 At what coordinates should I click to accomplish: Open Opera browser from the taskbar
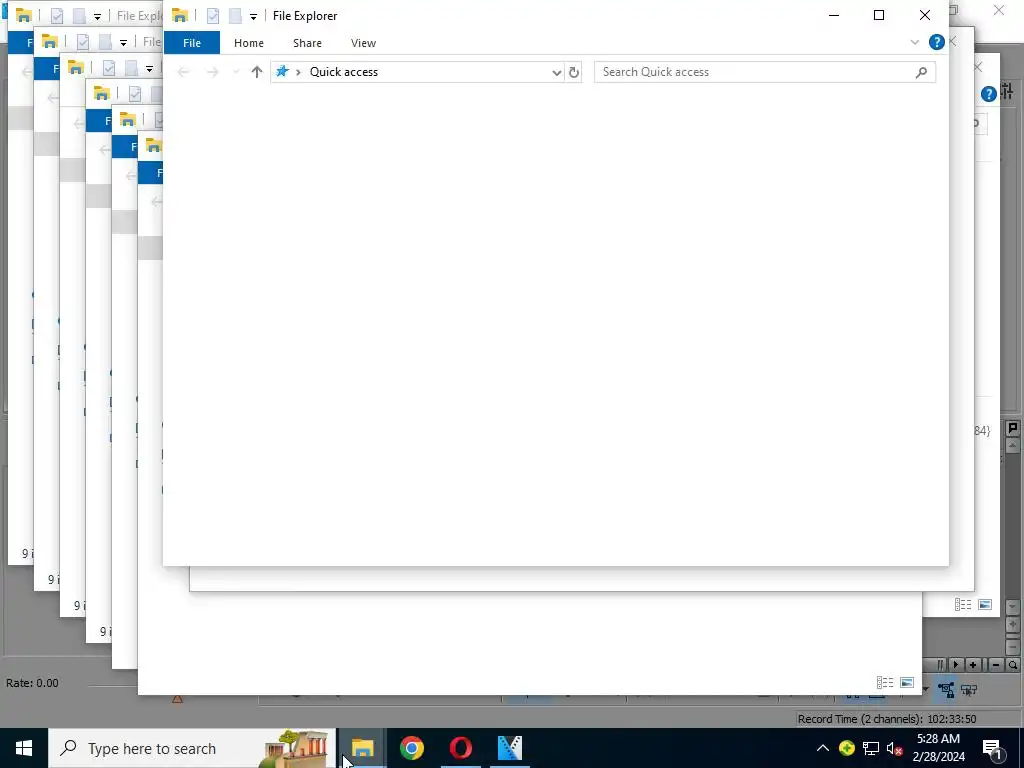click(x=460, y=748)
